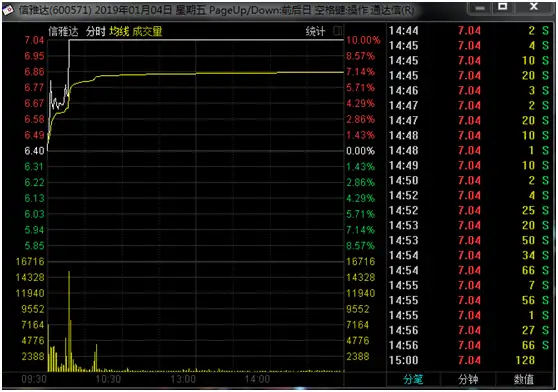
Task: Click the 5.94 price axis label
Action: pos(34,230)
